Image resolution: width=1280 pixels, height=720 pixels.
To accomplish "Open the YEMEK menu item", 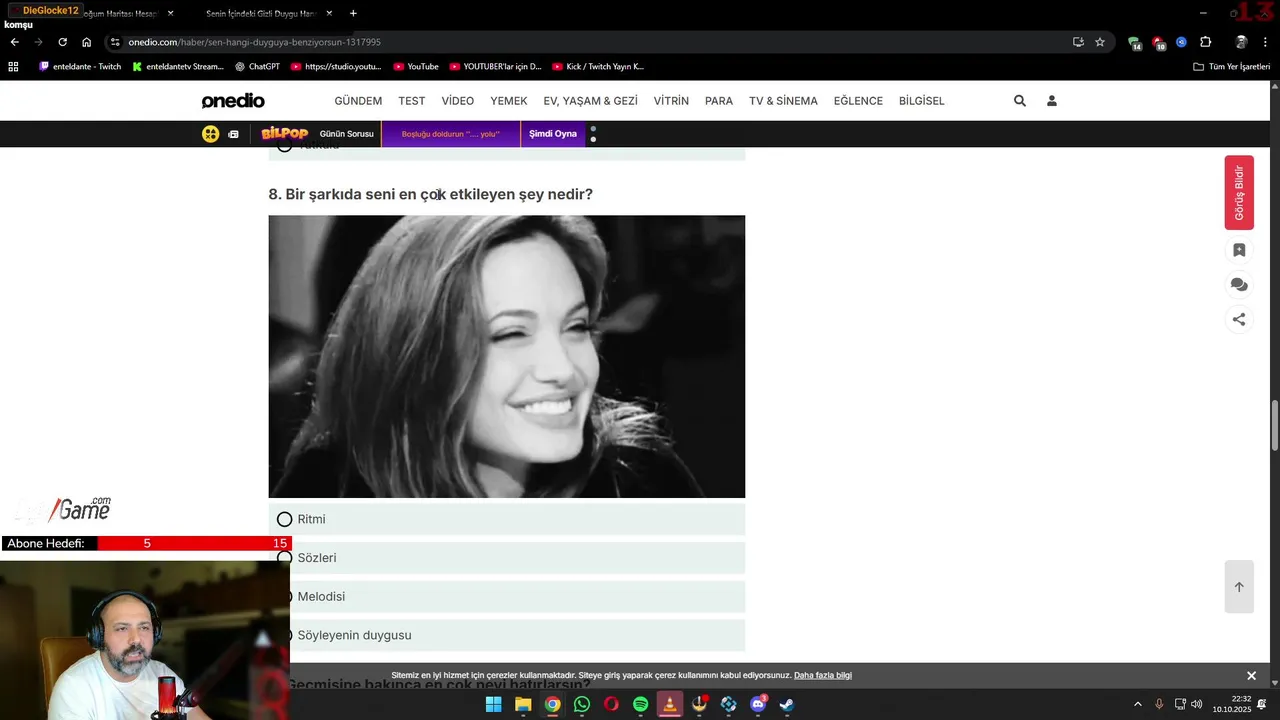I will (509, 101).
